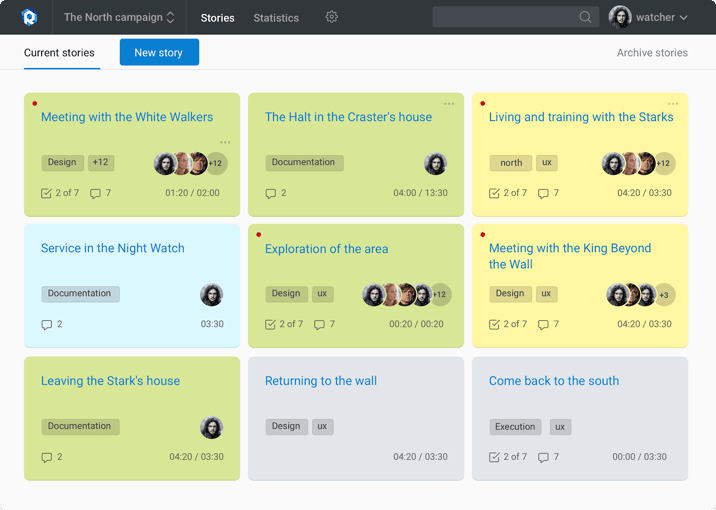Toggle checklist icon on Meeting with White Walkers card
This screenshot has height=510, width=716.
tap(46, 193)
